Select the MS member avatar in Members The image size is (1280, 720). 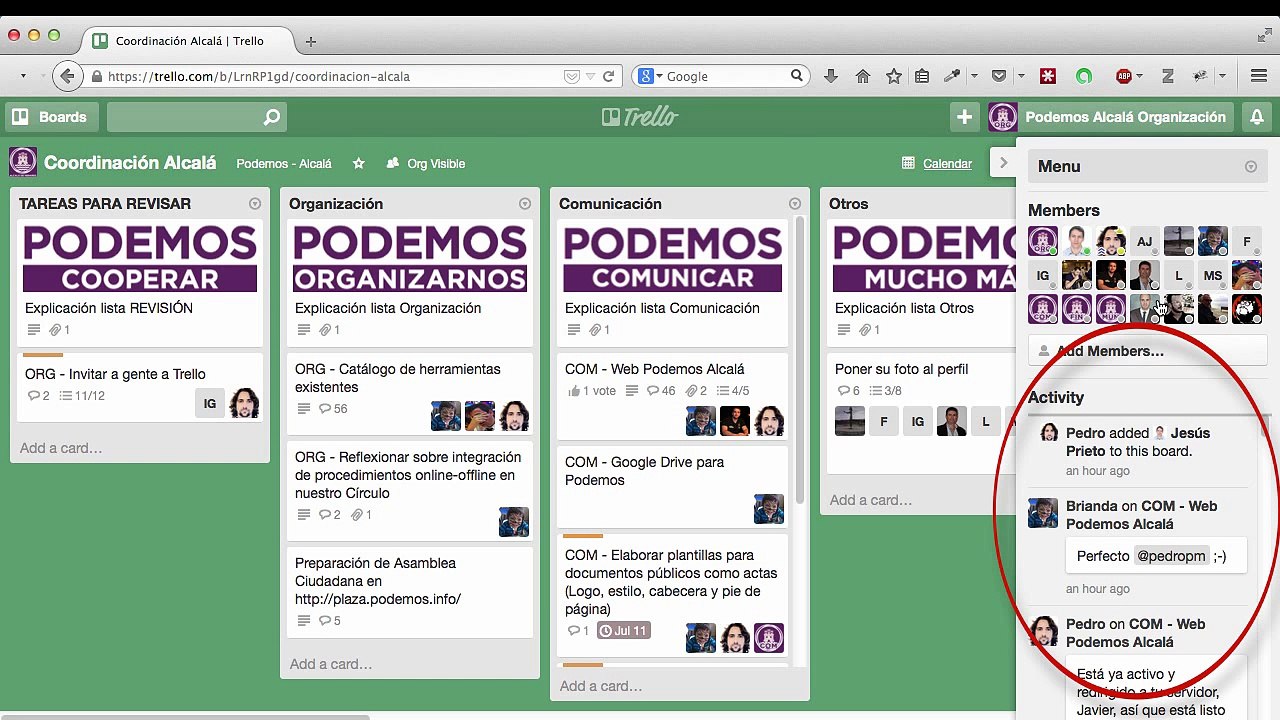pyautogui.click(x=1213, y=275)
